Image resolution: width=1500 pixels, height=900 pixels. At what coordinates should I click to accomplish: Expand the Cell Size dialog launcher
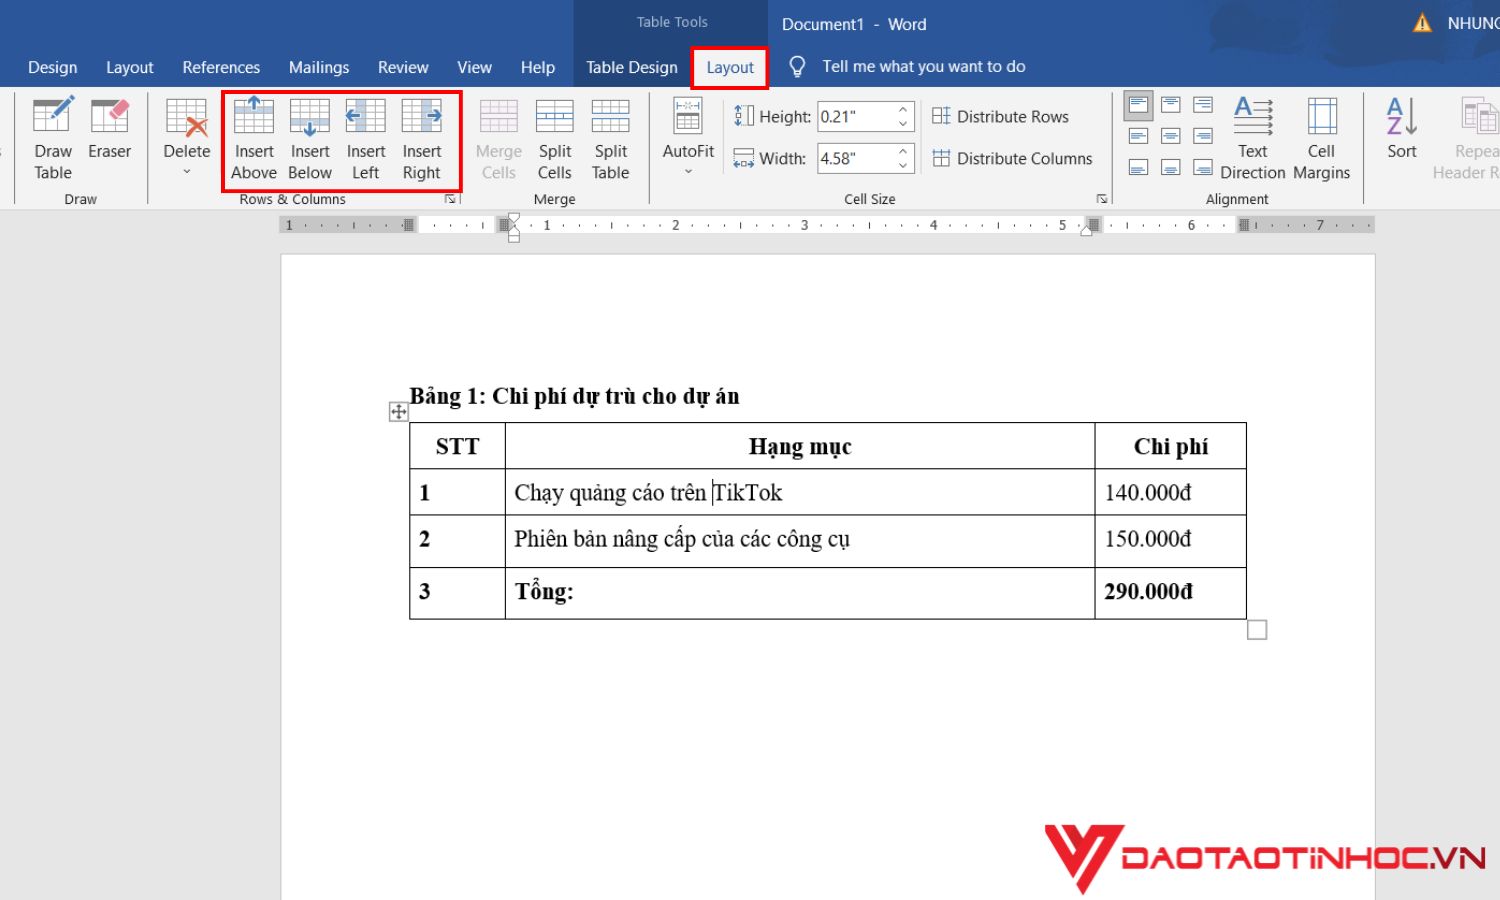point(1101,199)
